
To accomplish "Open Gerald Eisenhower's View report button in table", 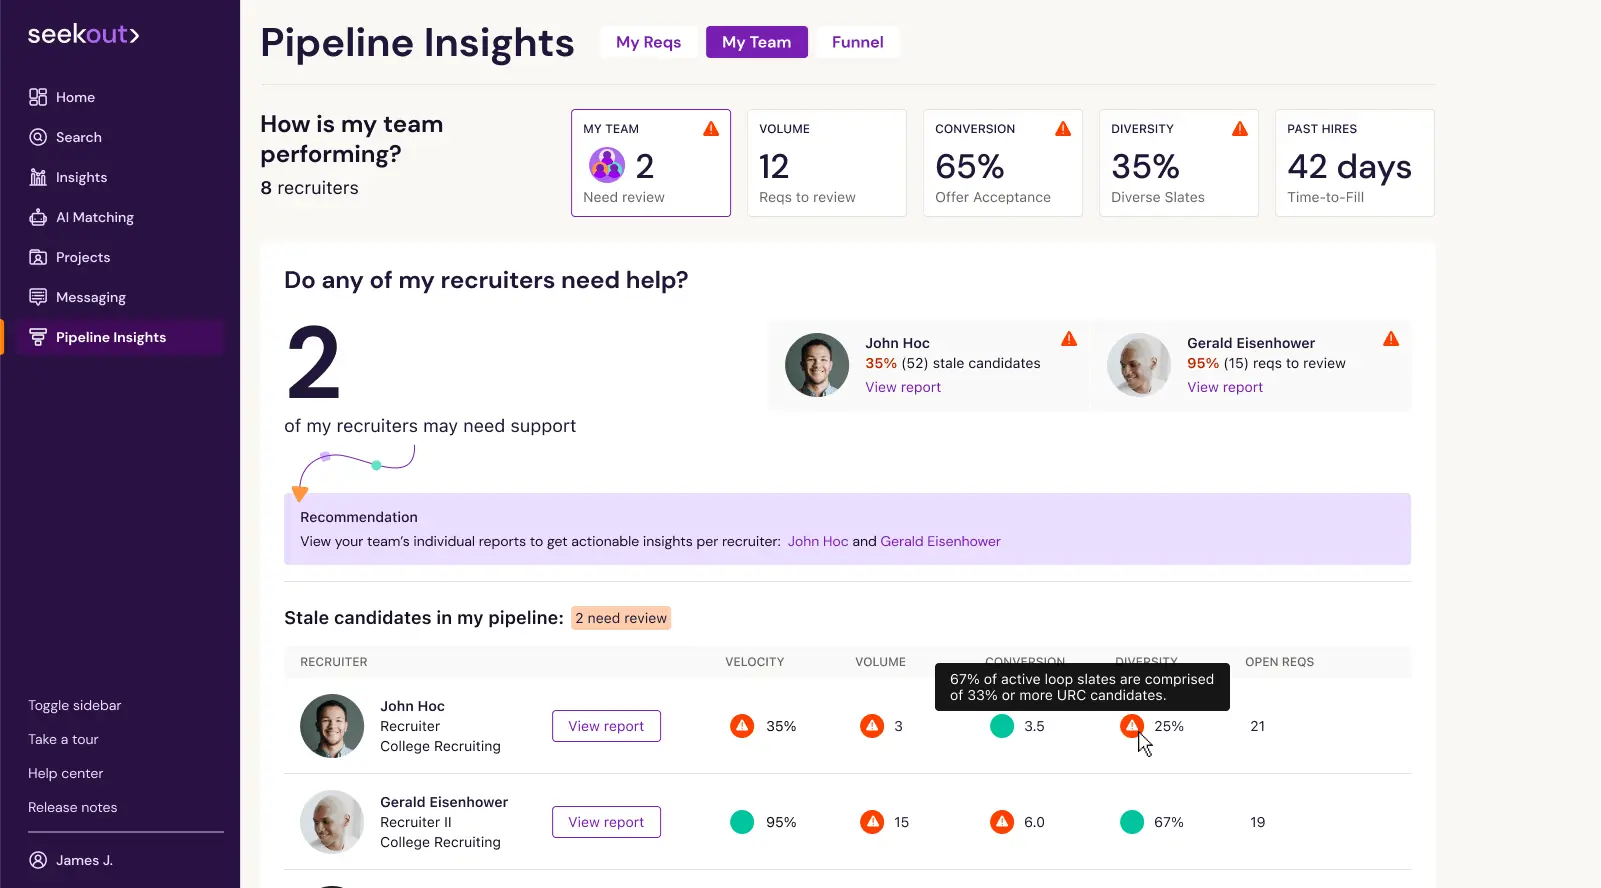I will (606, 822).
